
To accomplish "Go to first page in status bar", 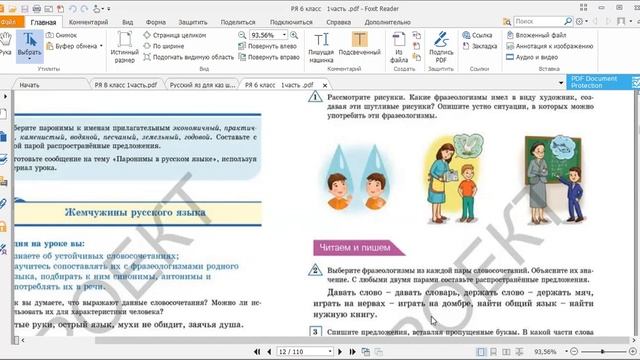I will tap(257, 351).
